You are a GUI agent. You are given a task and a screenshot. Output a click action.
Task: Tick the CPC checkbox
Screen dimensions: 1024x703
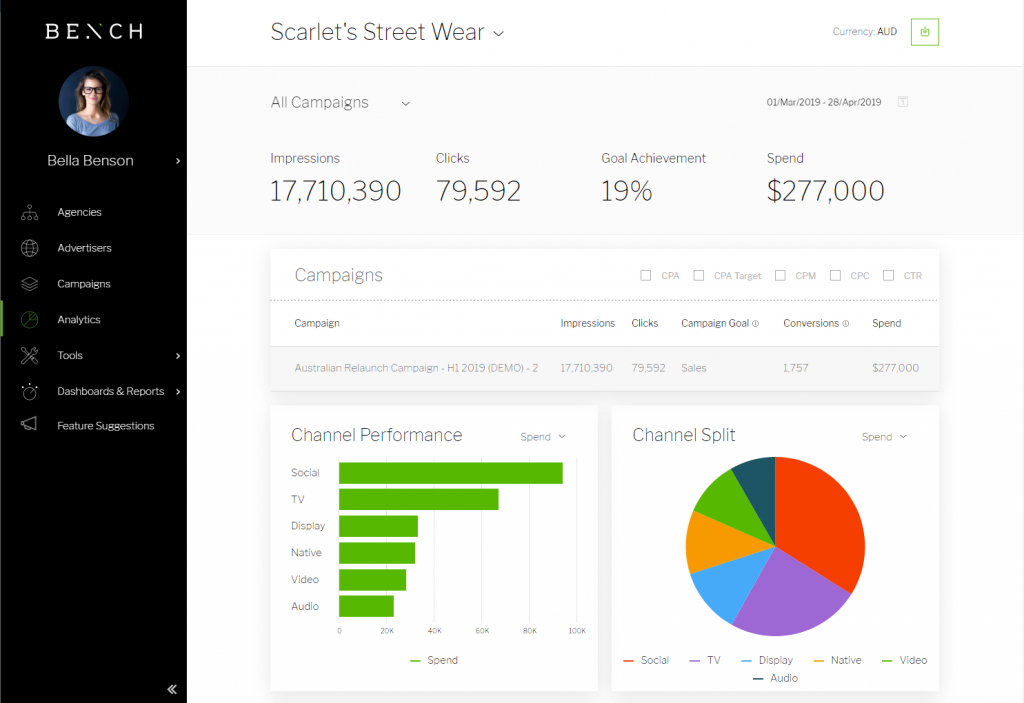[835, 276]
